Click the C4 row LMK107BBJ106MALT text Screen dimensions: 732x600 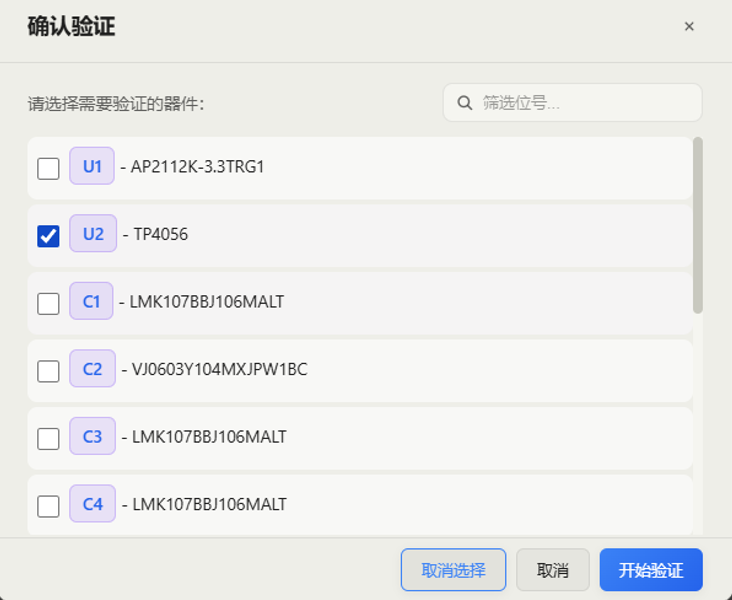[x=209, y=504]
